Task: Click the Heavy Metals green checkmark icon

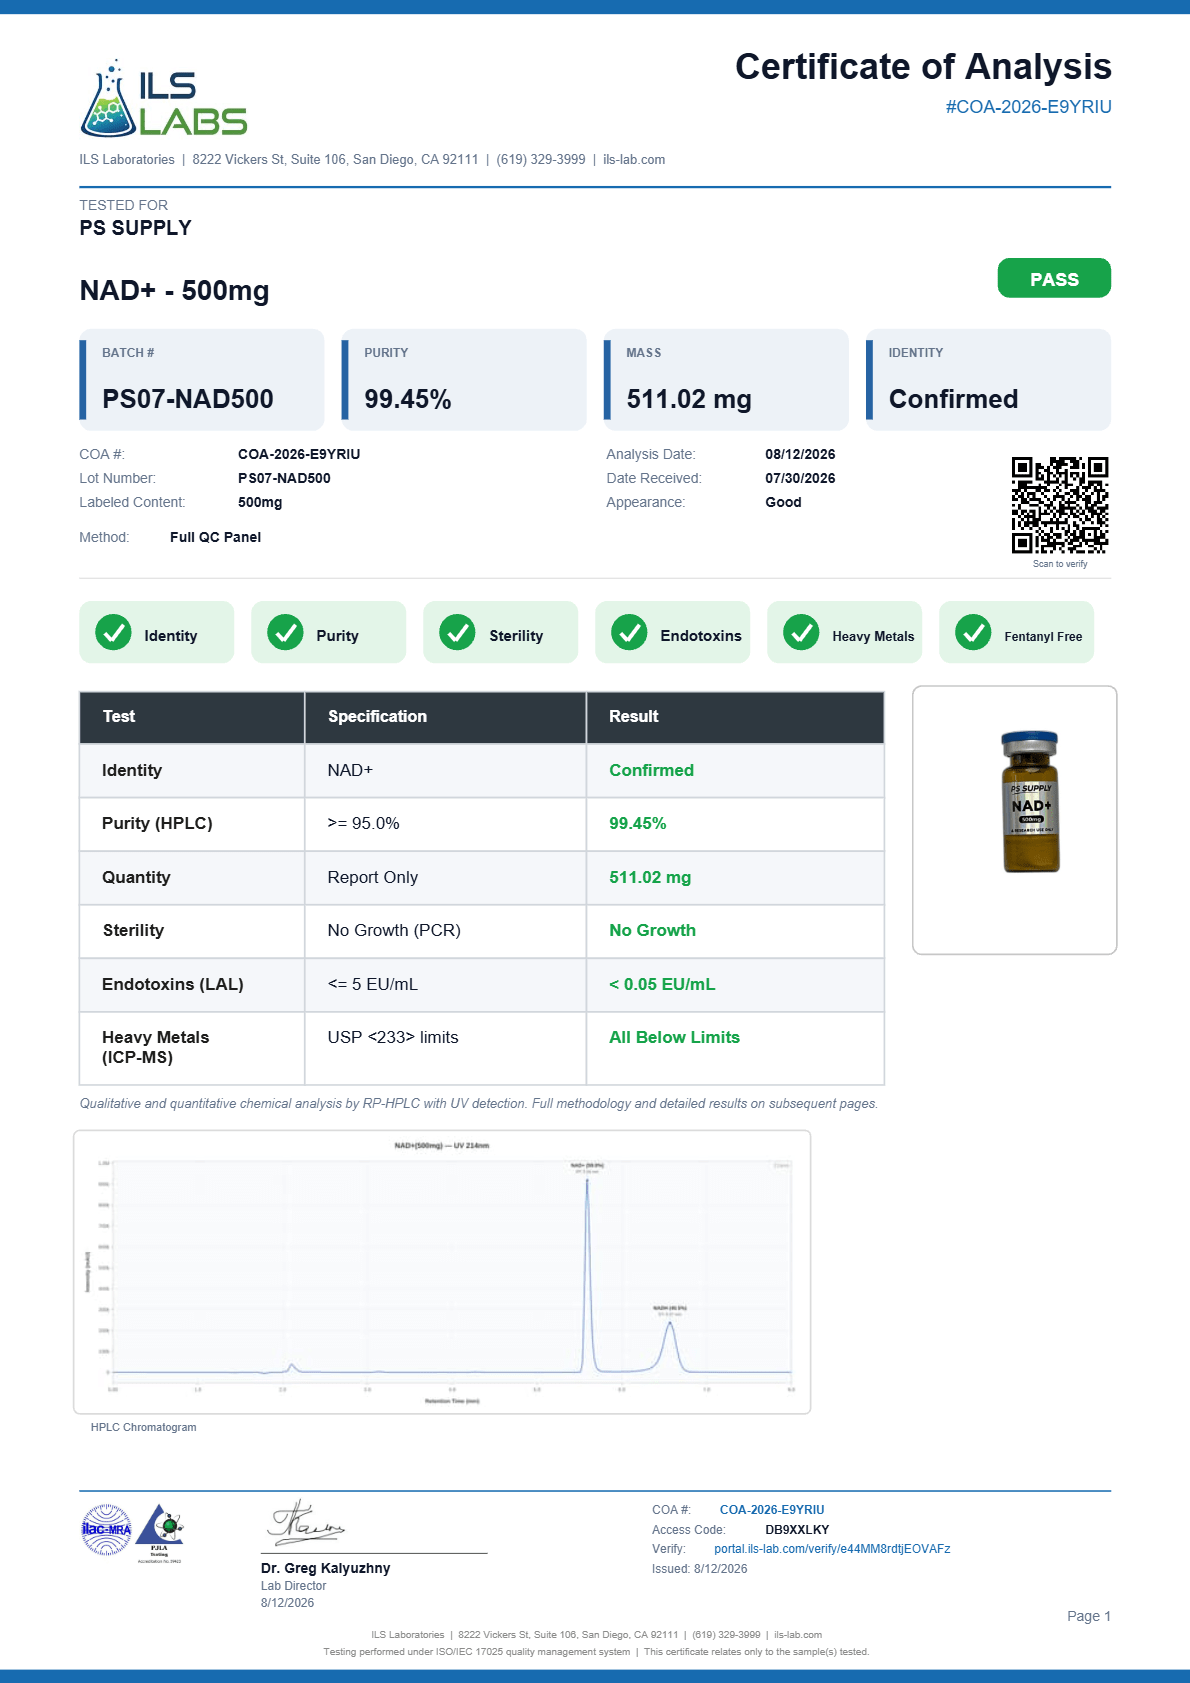Action: pos(801,632)
